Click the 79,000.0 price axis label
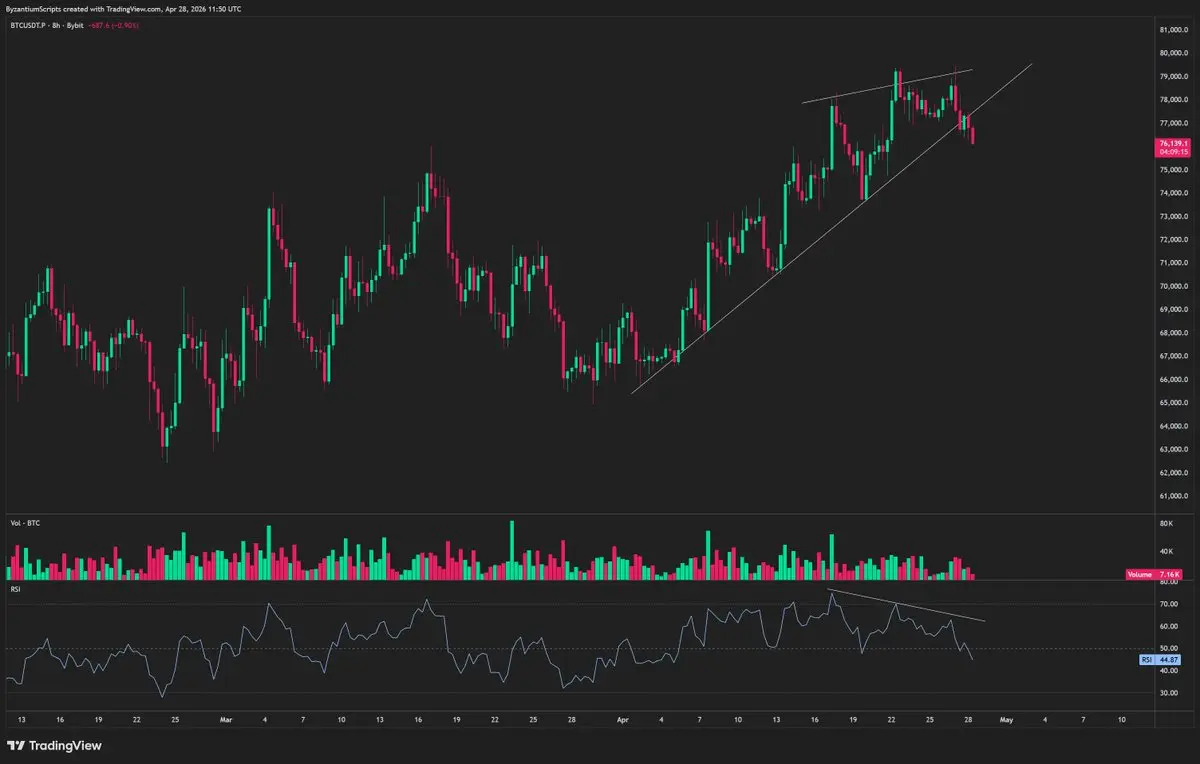The image size is (1200, 764). click(x=1172, y=77)
